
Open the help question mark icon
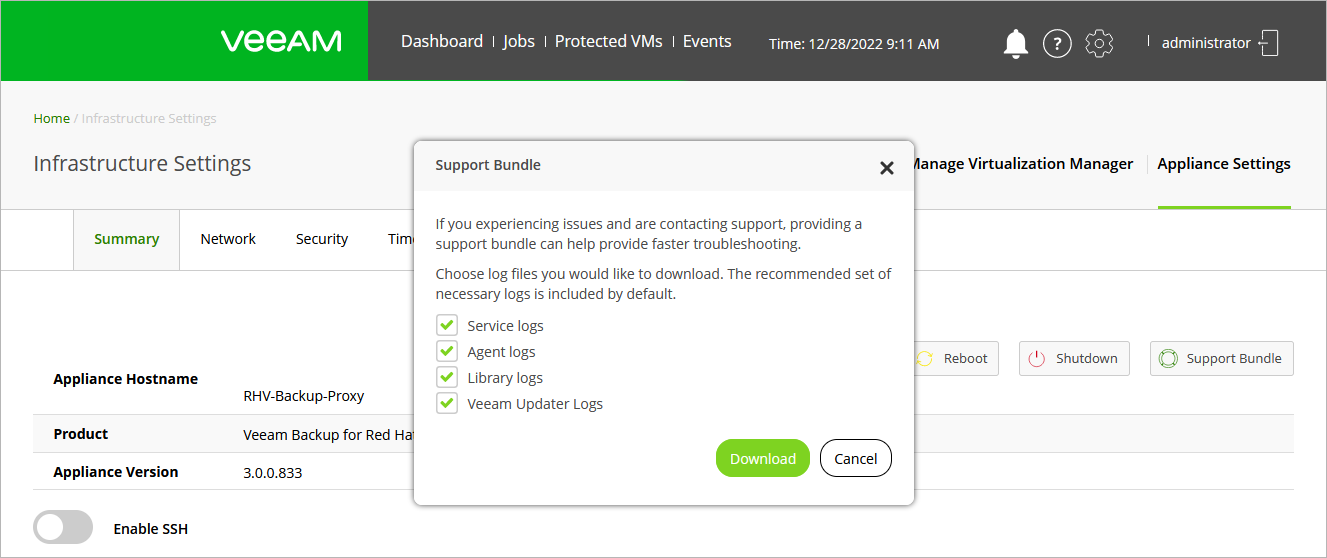click(1057, 43)
